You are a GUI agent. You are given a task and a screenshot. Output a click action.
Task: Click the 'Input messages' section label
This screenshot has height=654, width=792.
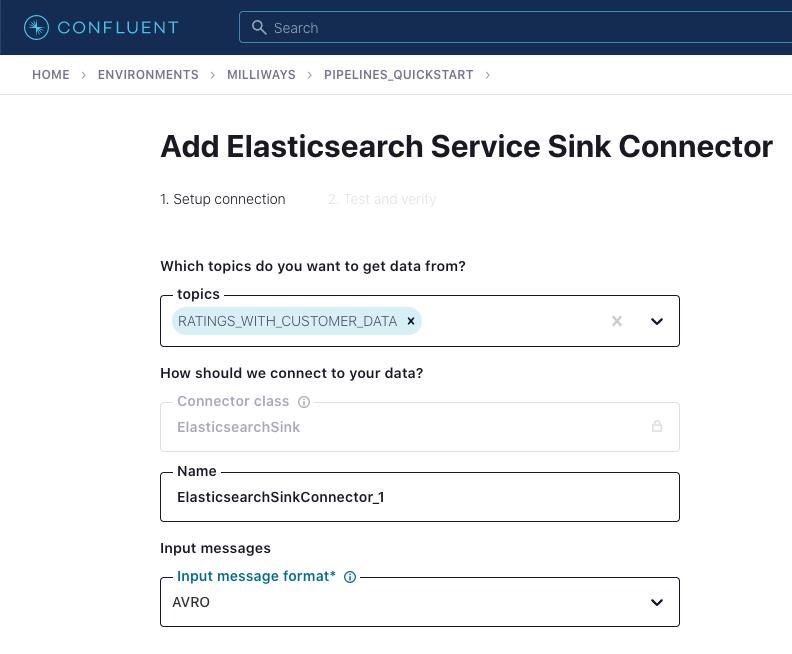click(x=215, y=548)
